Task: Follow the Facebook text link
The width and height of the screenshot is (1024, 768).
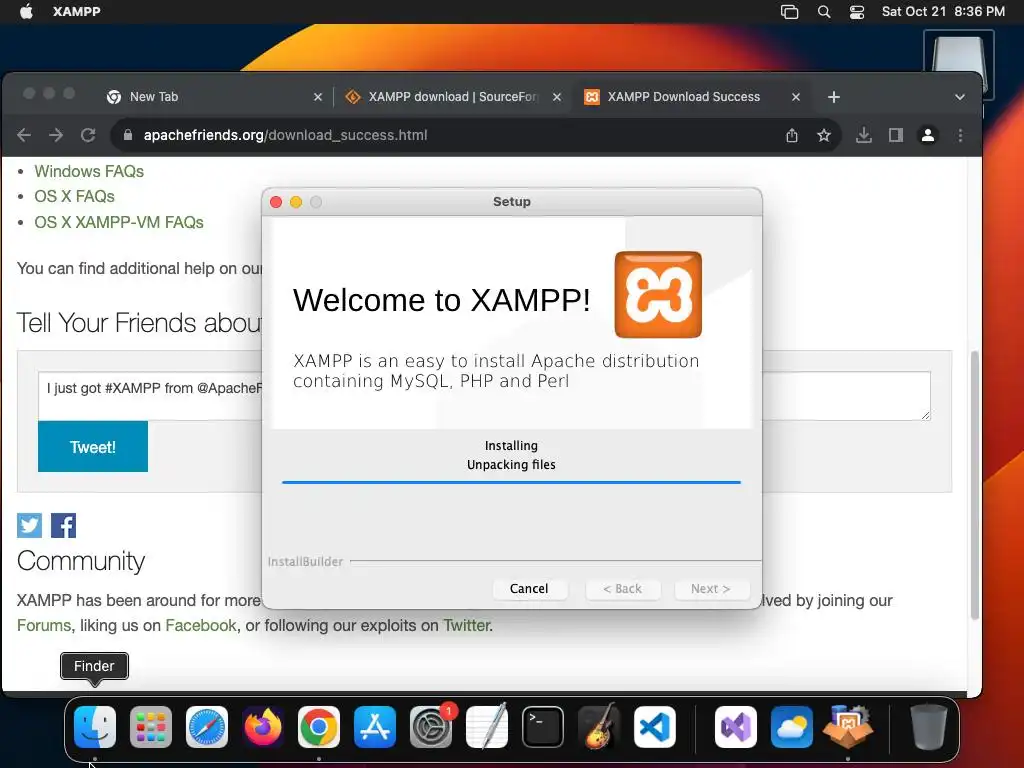Action: click(x=200, y=626)
